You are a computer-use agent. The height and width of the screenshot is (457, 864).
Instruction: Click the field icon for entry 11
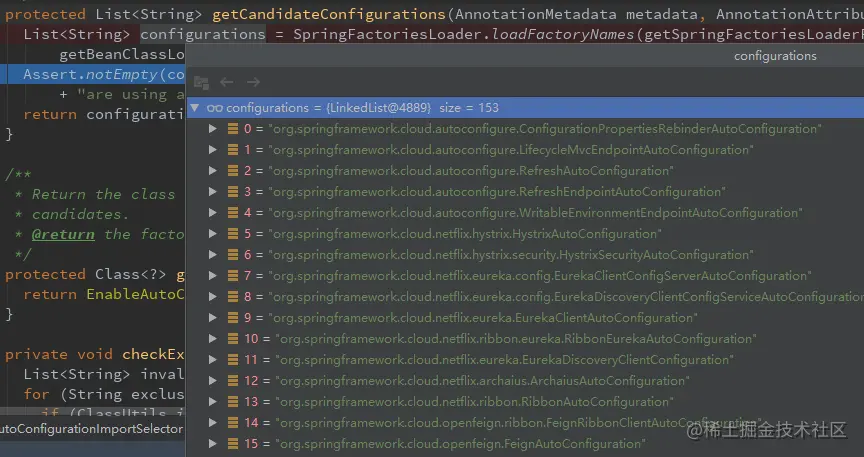(233, 359)
